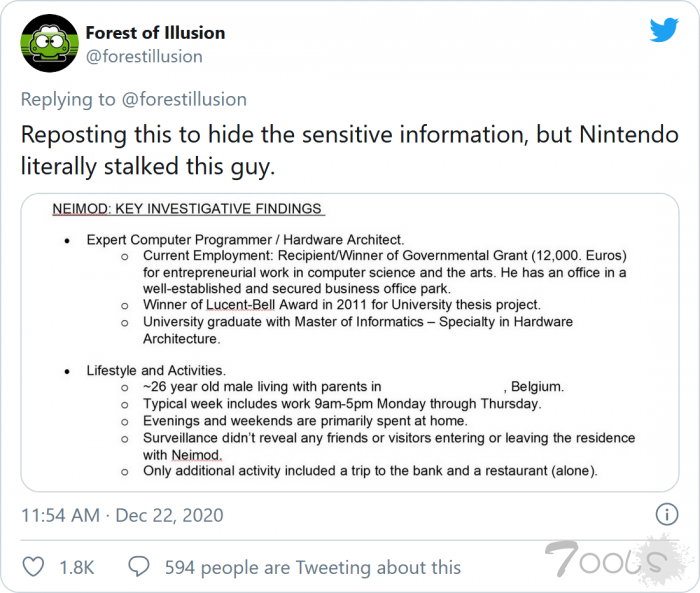This screenshot has height=593, width=700.
Task: Click the @forestillusion handle under the name
Action: (x=144, y=57)
